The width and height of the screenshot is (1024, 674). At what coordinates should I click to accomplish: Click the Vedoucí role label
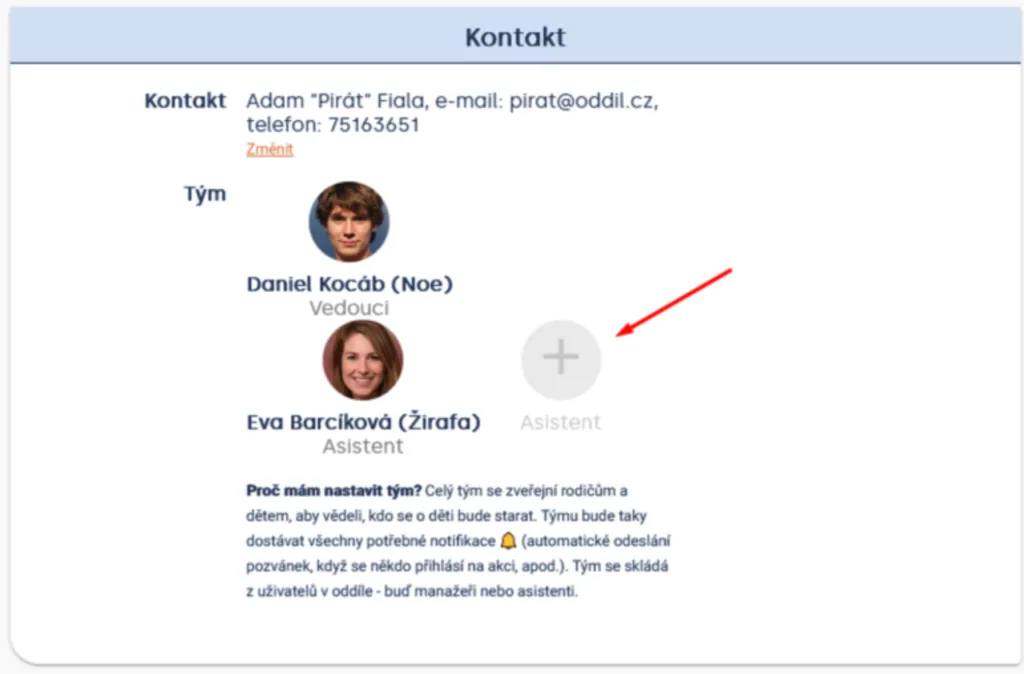[349, 308]
